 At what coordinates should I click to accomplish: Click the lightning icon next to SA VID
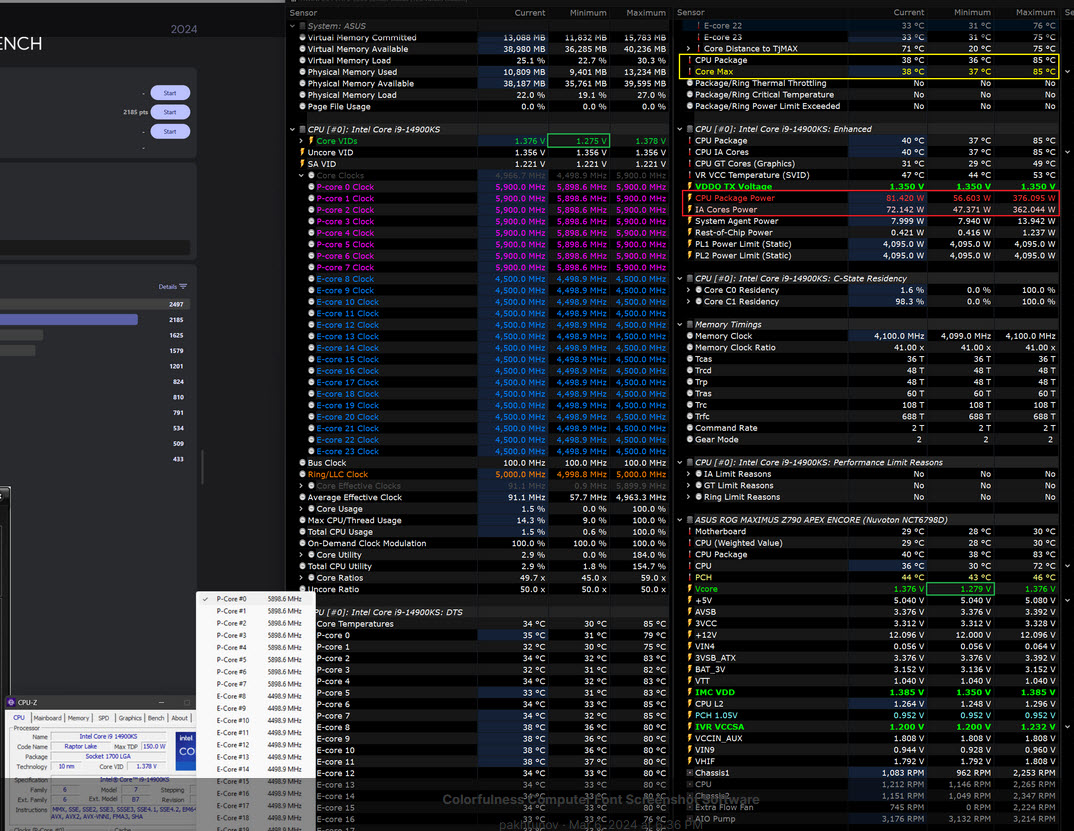(302, 164)
